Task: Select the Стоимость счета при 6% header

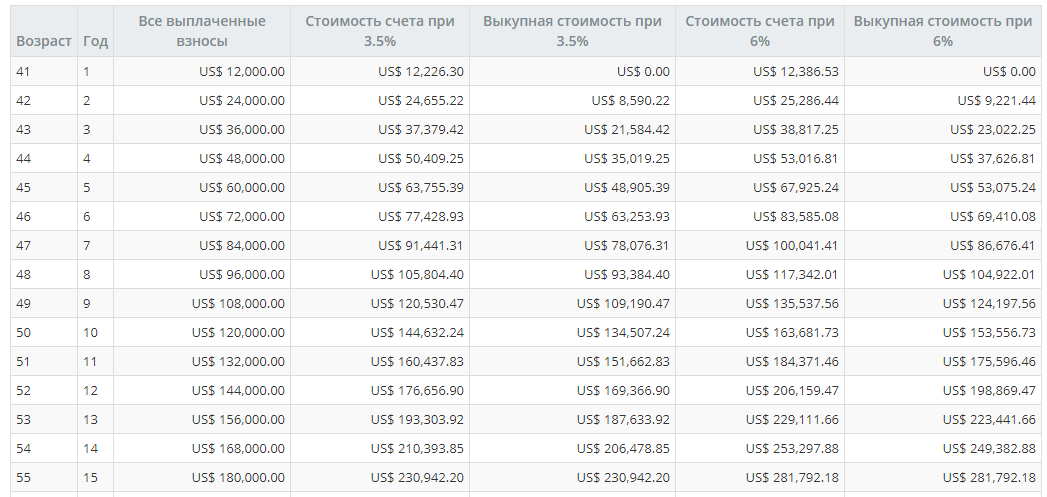Action: click(760, 31)
